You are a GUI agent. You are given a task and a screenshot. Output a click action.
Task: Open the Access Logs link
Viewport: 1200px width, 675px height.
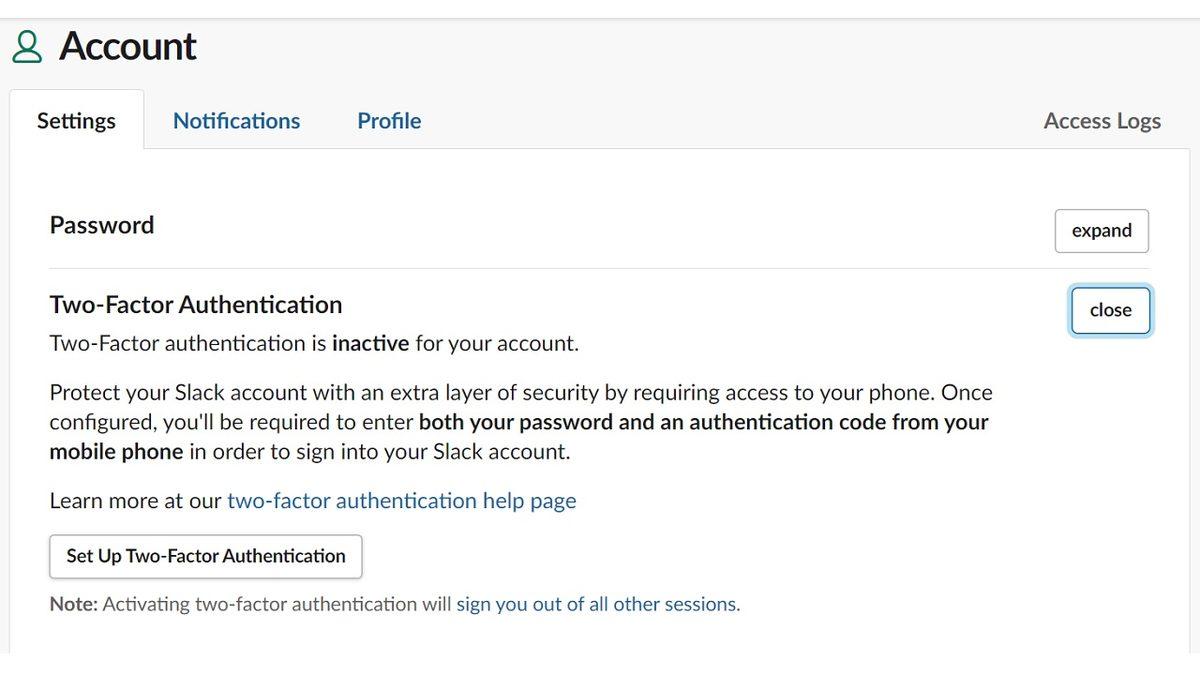click(1102, 121)
